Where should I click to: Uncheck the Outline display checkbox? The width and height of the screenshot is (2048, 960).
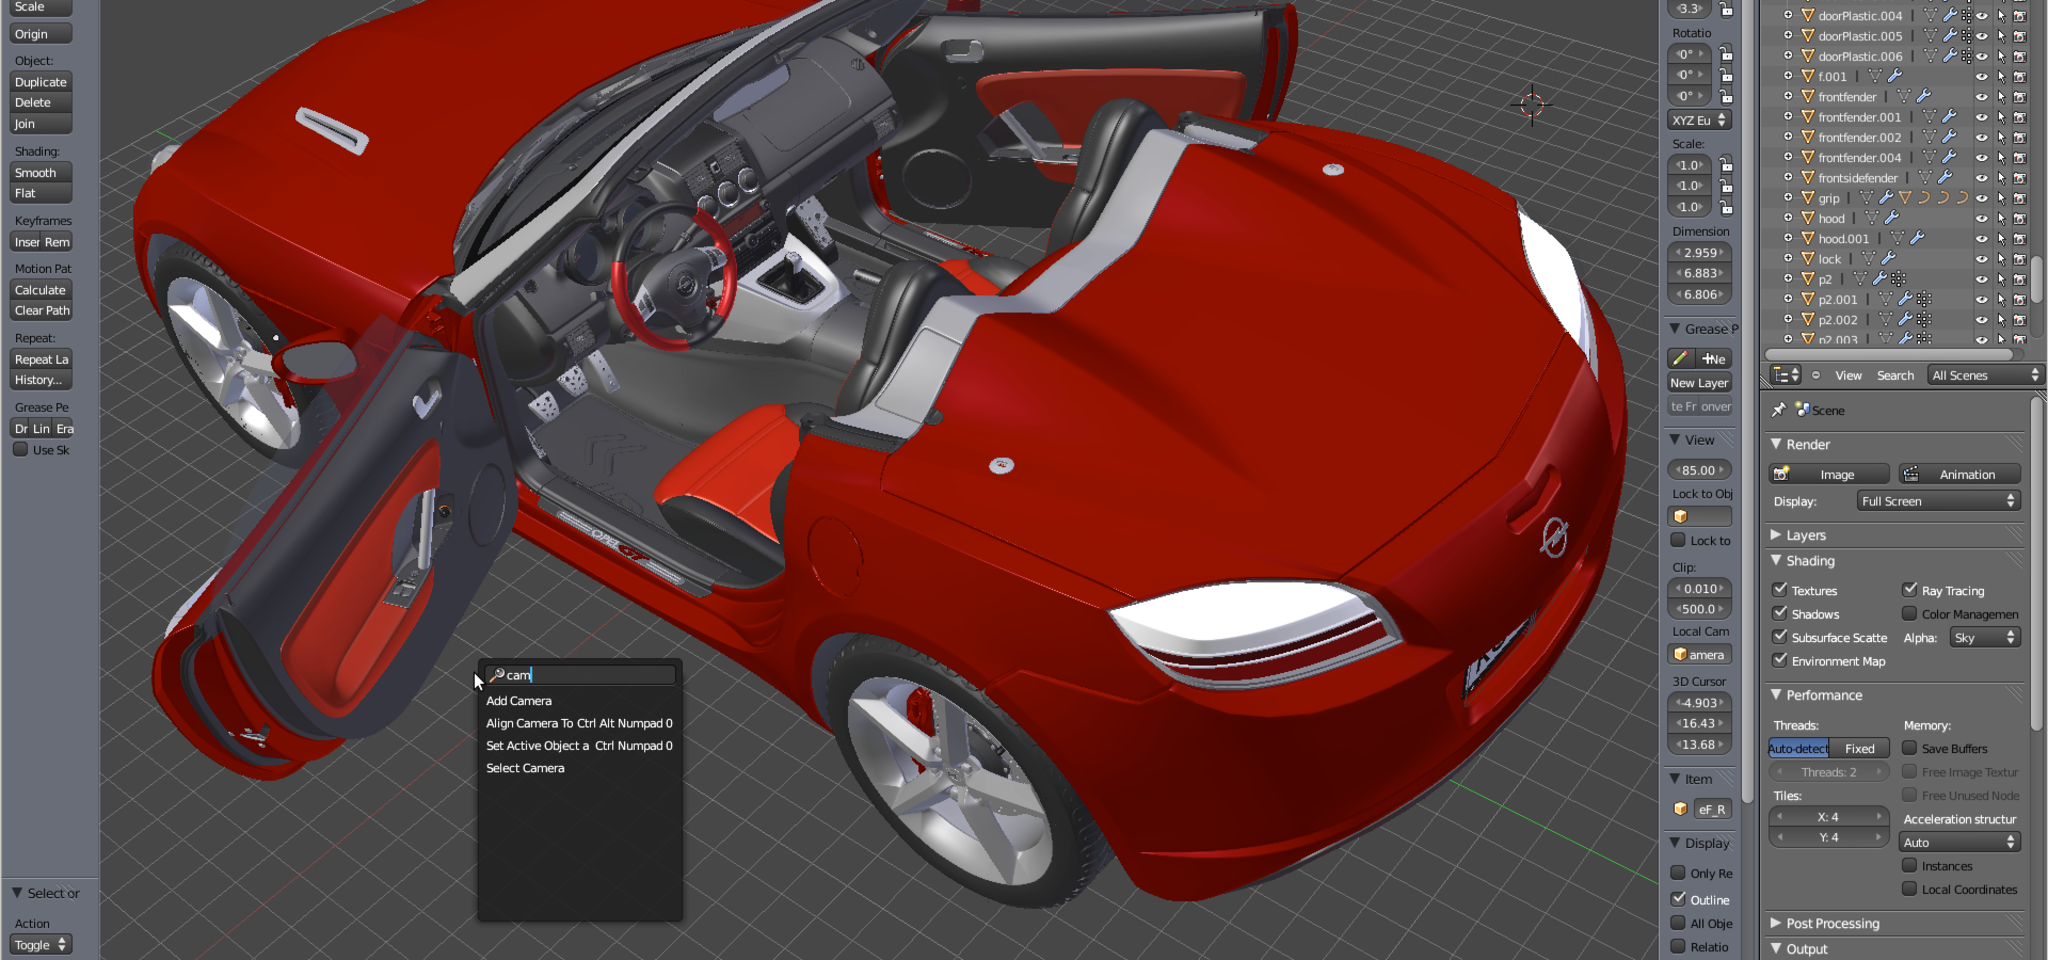(1679, 899)
